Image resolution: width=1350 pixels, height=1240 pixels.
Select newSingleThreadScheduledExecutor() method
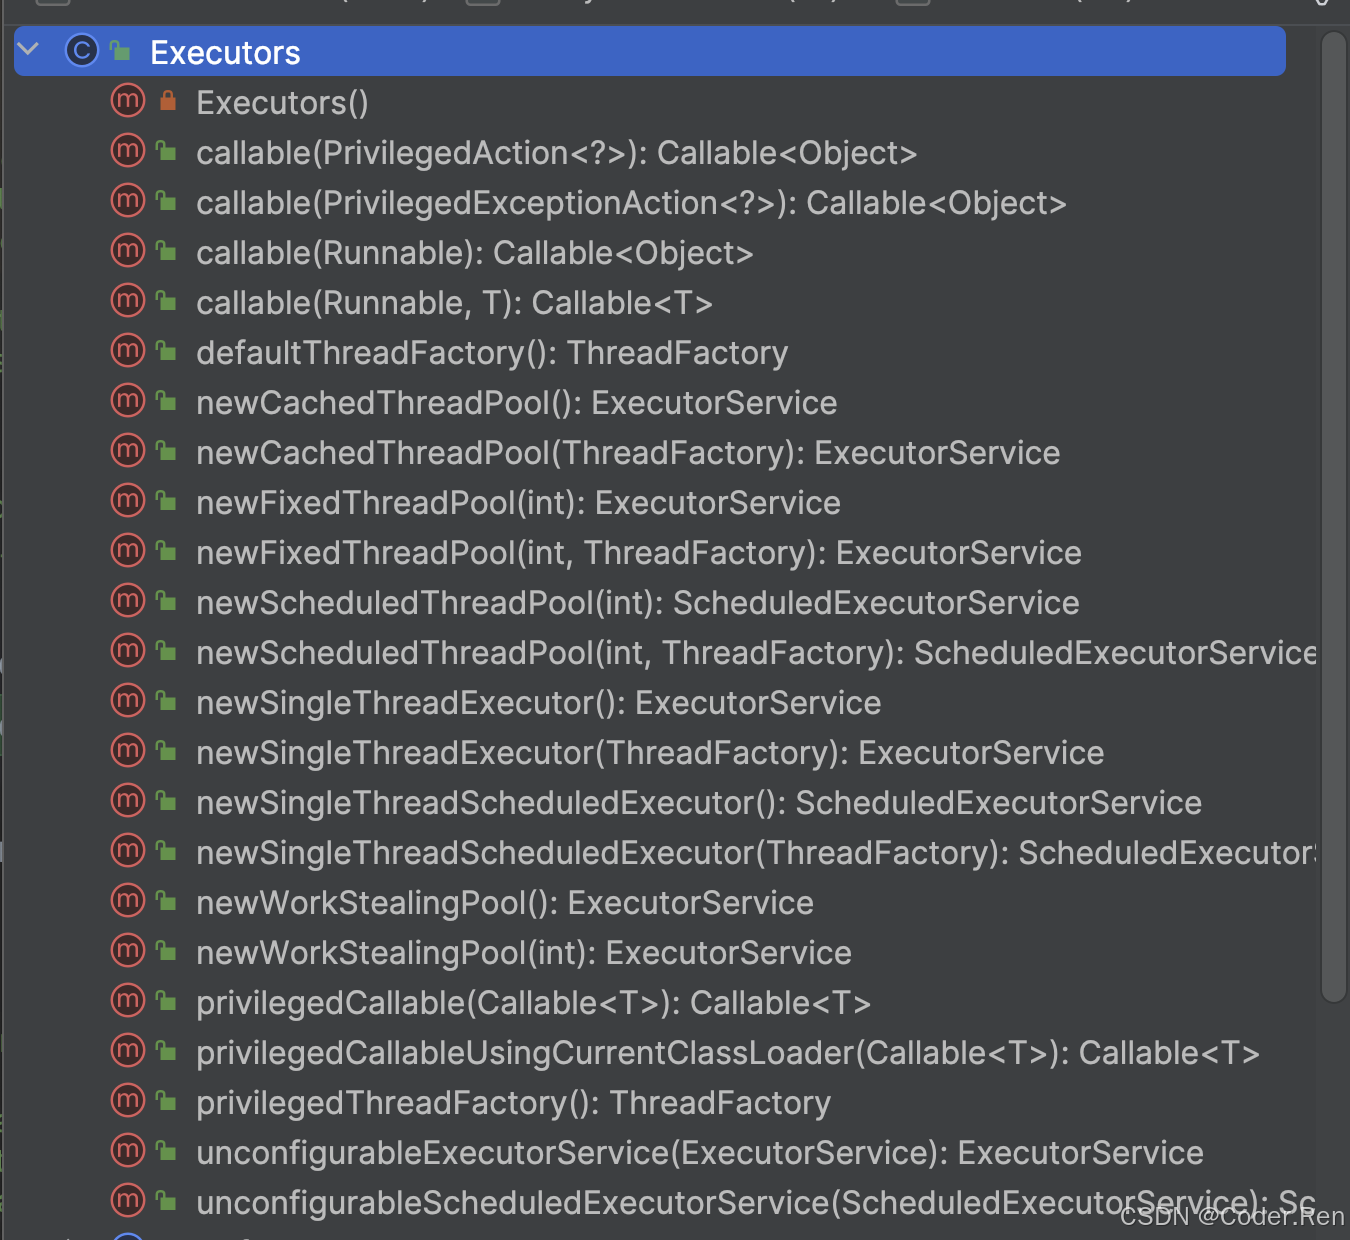pyautogui.click(x=699, y=803)
